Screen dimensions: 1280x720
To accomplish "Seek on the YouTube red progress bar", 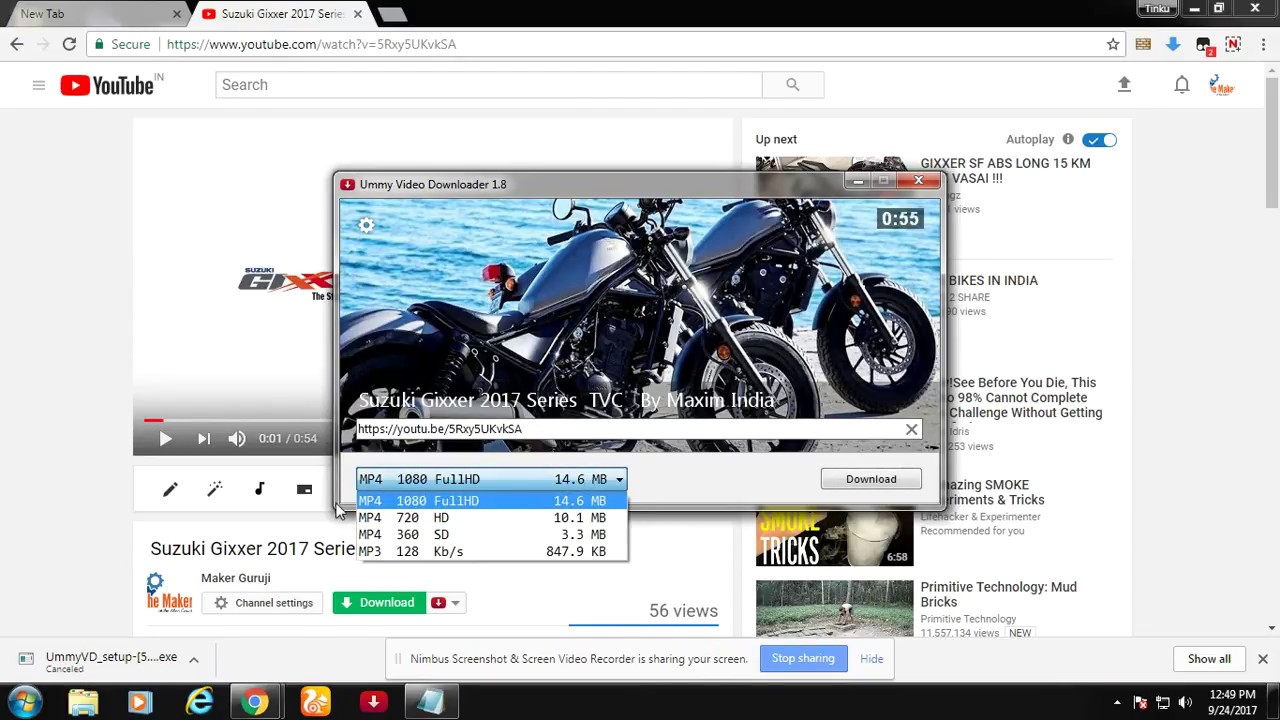I will (x=153, y=421).
